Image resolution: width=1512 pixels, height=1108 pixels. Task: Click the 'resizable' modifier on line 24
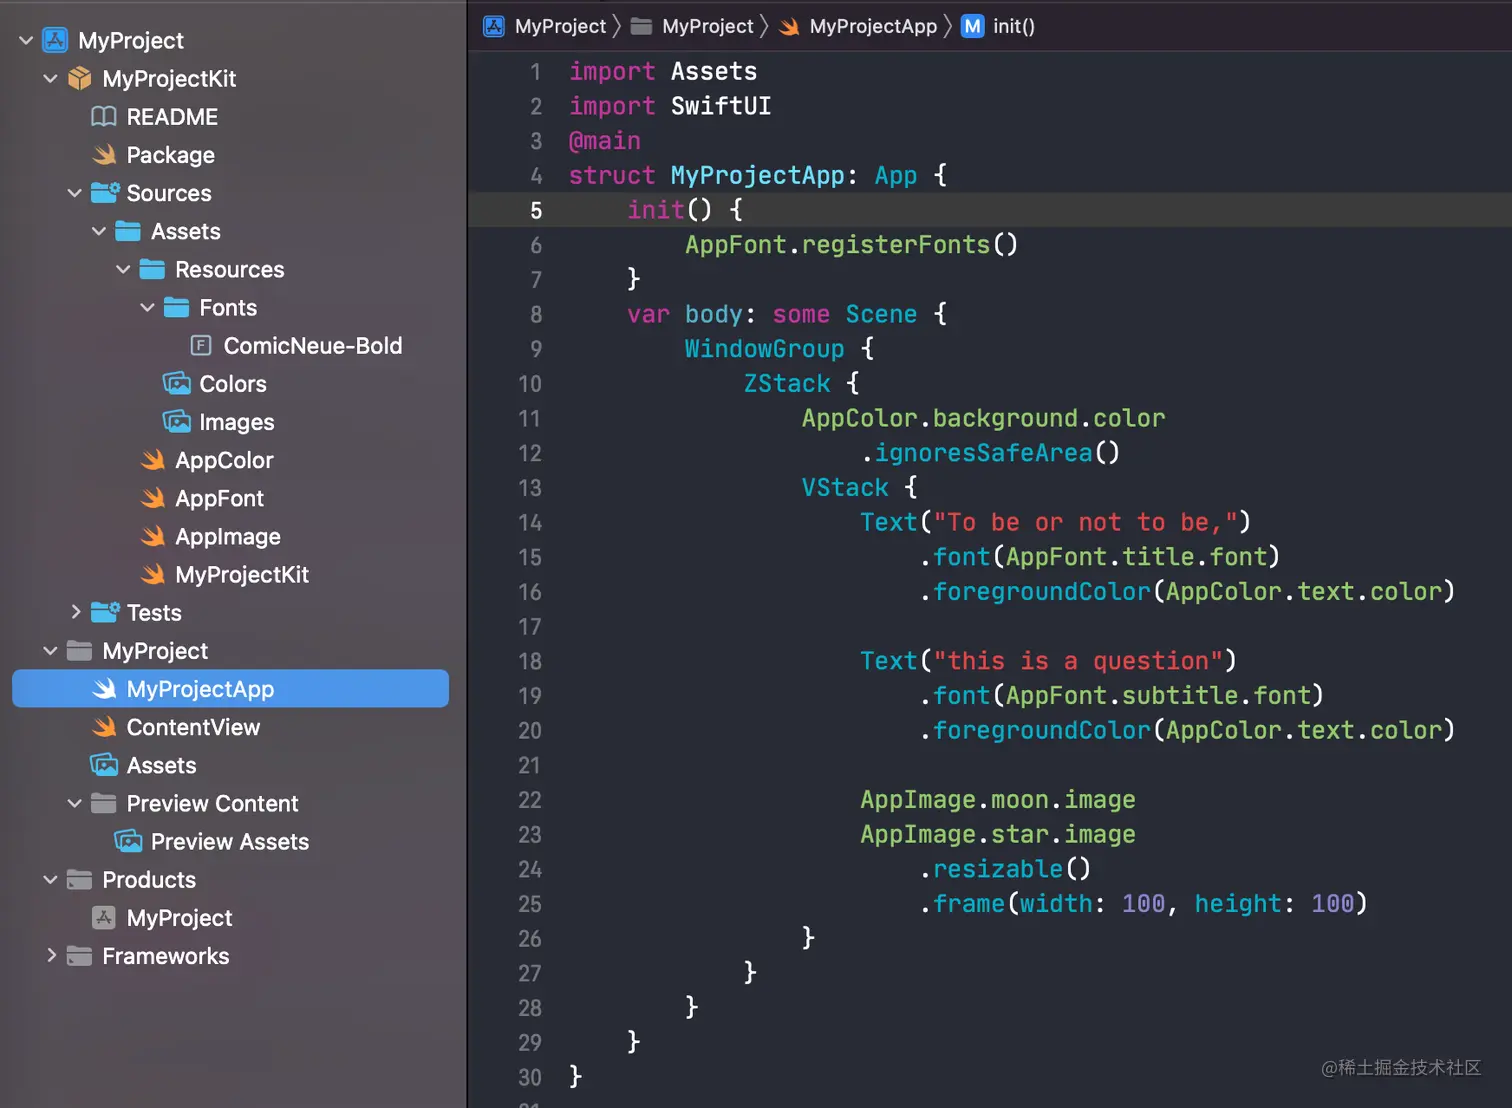click(x=998, y=868)
